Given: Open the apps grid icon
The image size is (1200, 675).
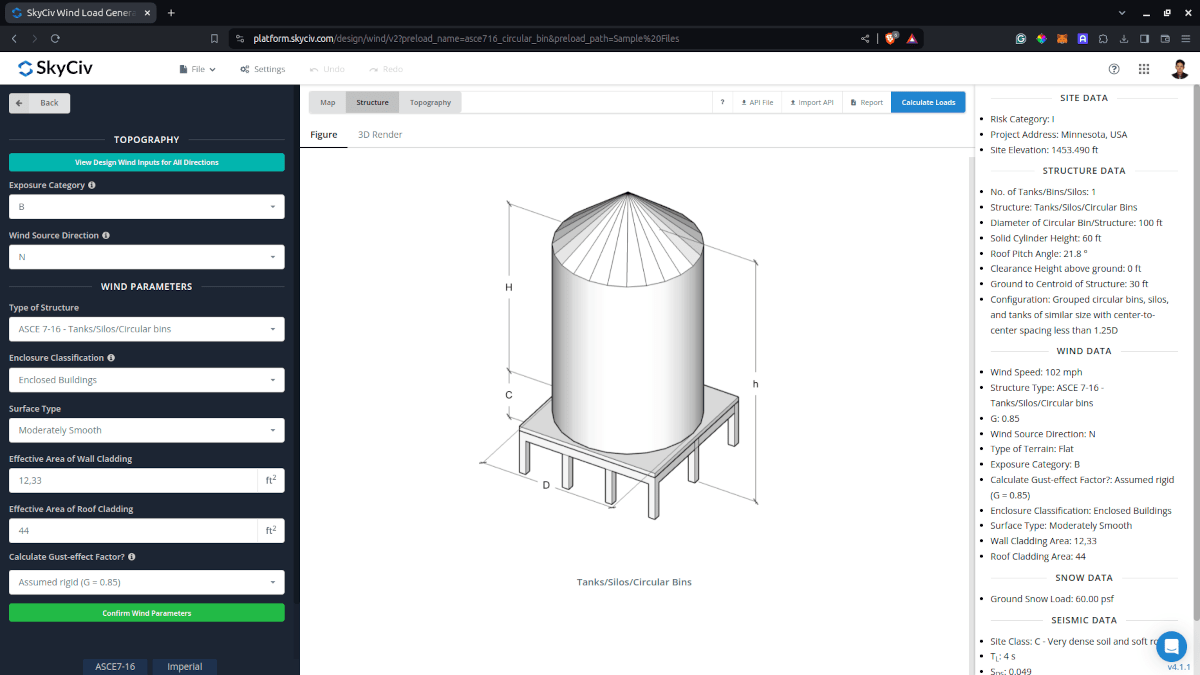Looking at the screenshot, I should click(1144, 69).
